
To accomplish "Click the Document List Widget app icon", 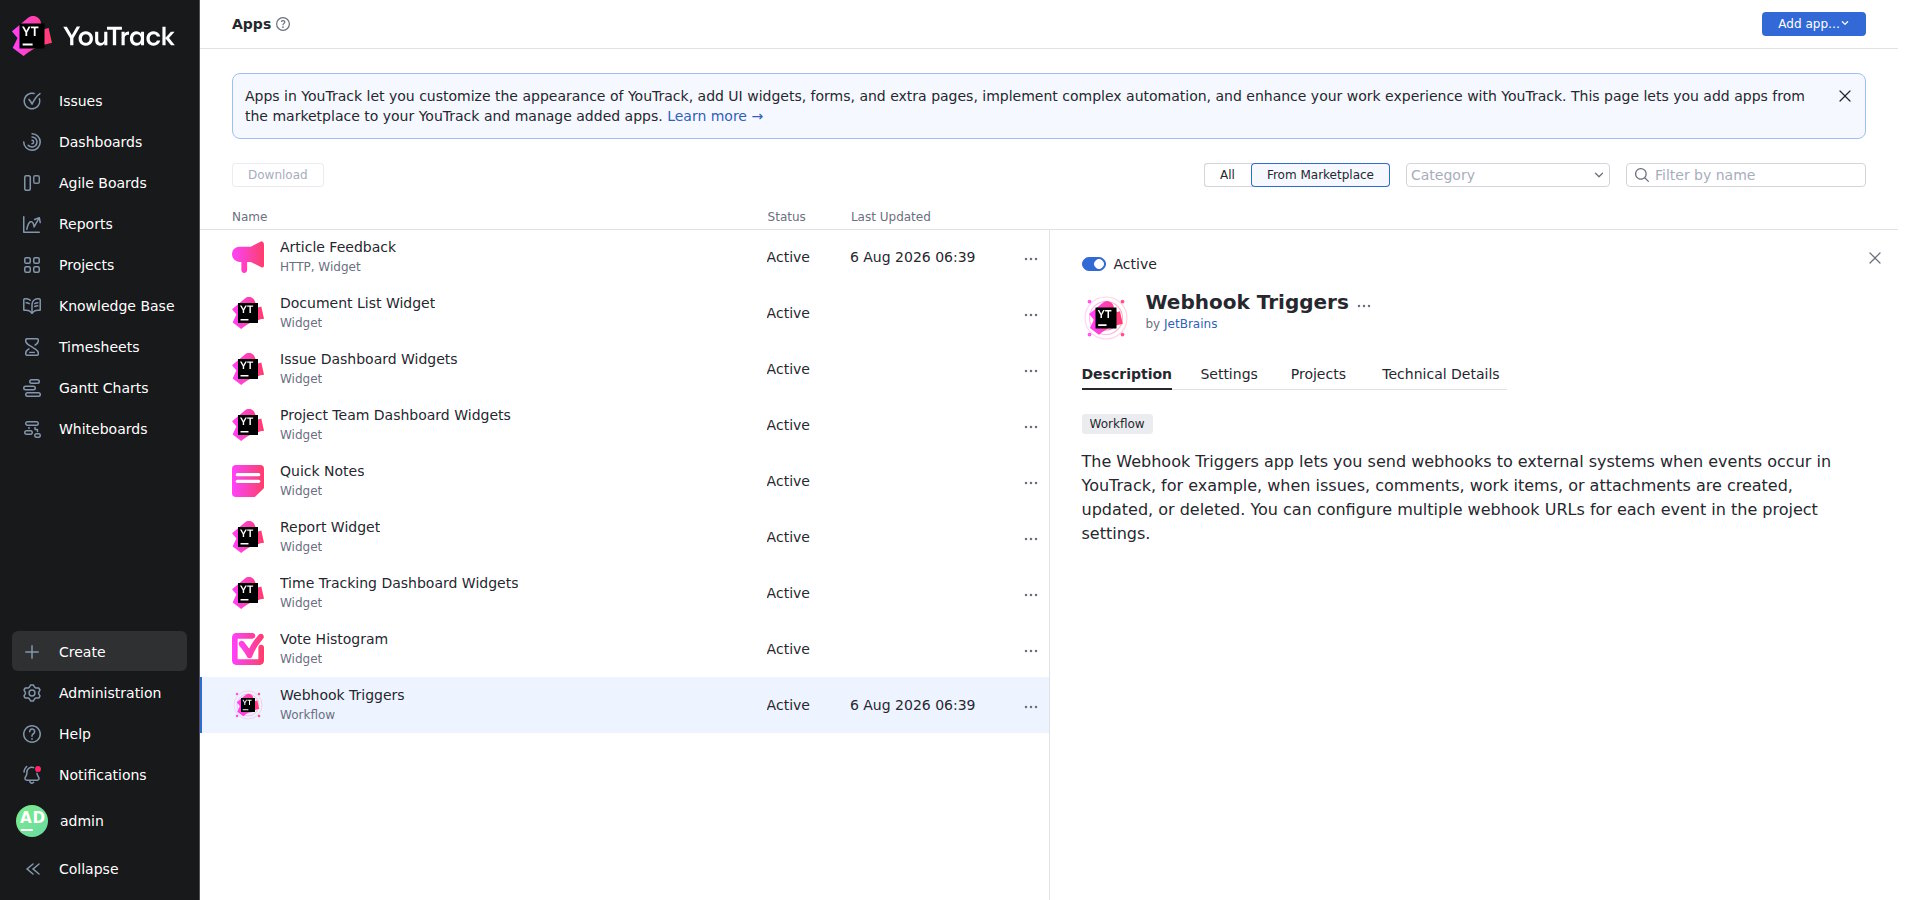I will pos(248,313).
